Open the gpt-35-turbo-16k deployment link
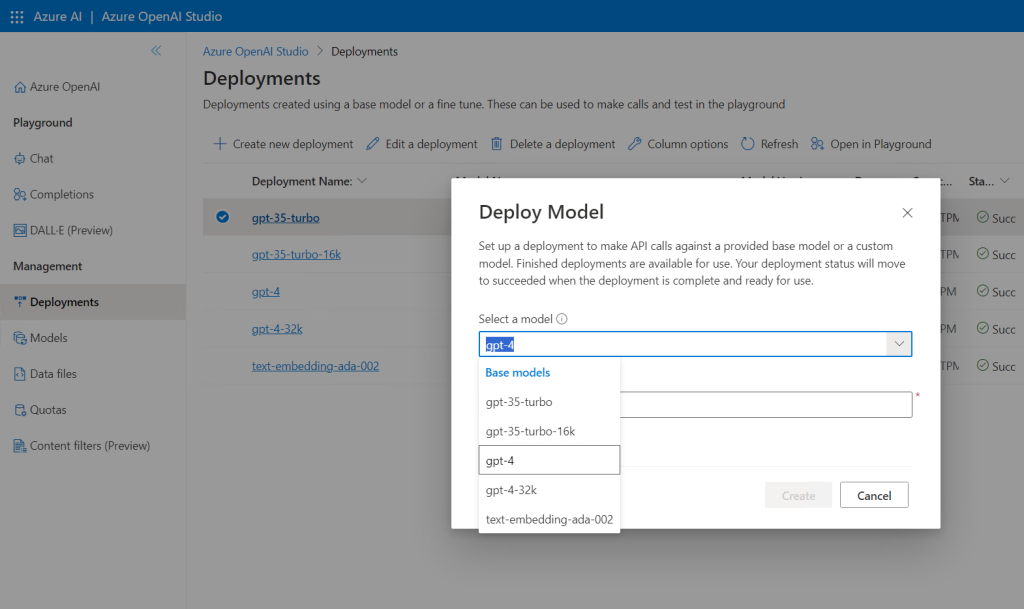The image size is (1024, 609). click(296, 254)
